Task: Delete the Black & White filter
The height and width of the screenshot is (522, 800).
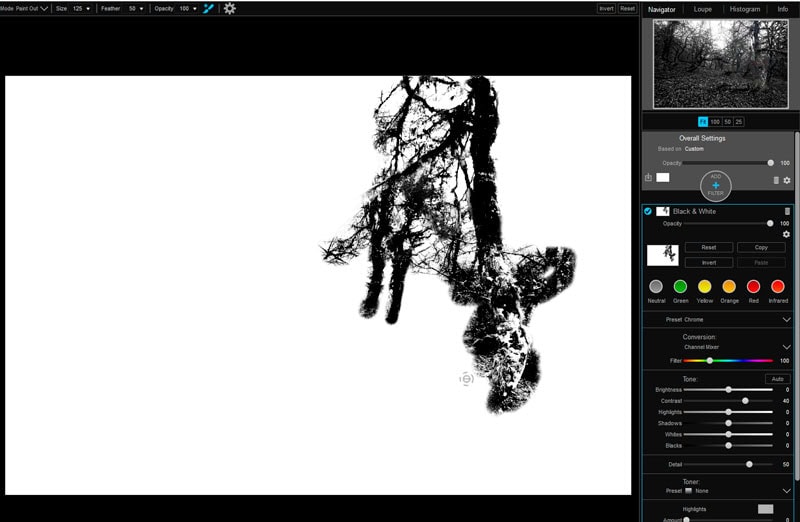Action: [787, 211]
